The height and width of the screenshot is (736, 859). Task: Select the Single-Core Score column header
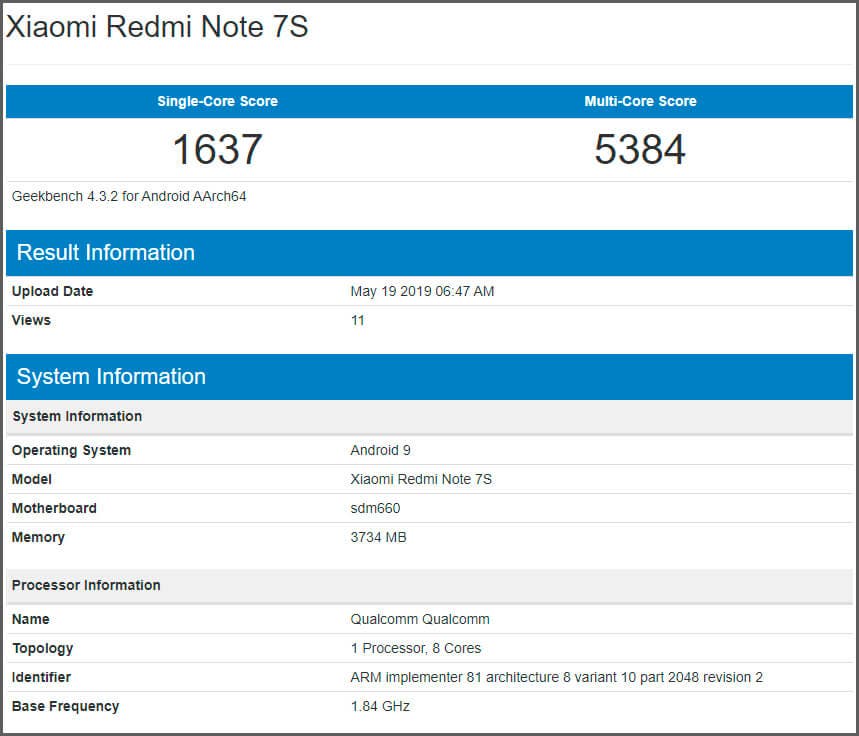pyautogui.click(x=215, y=101)
